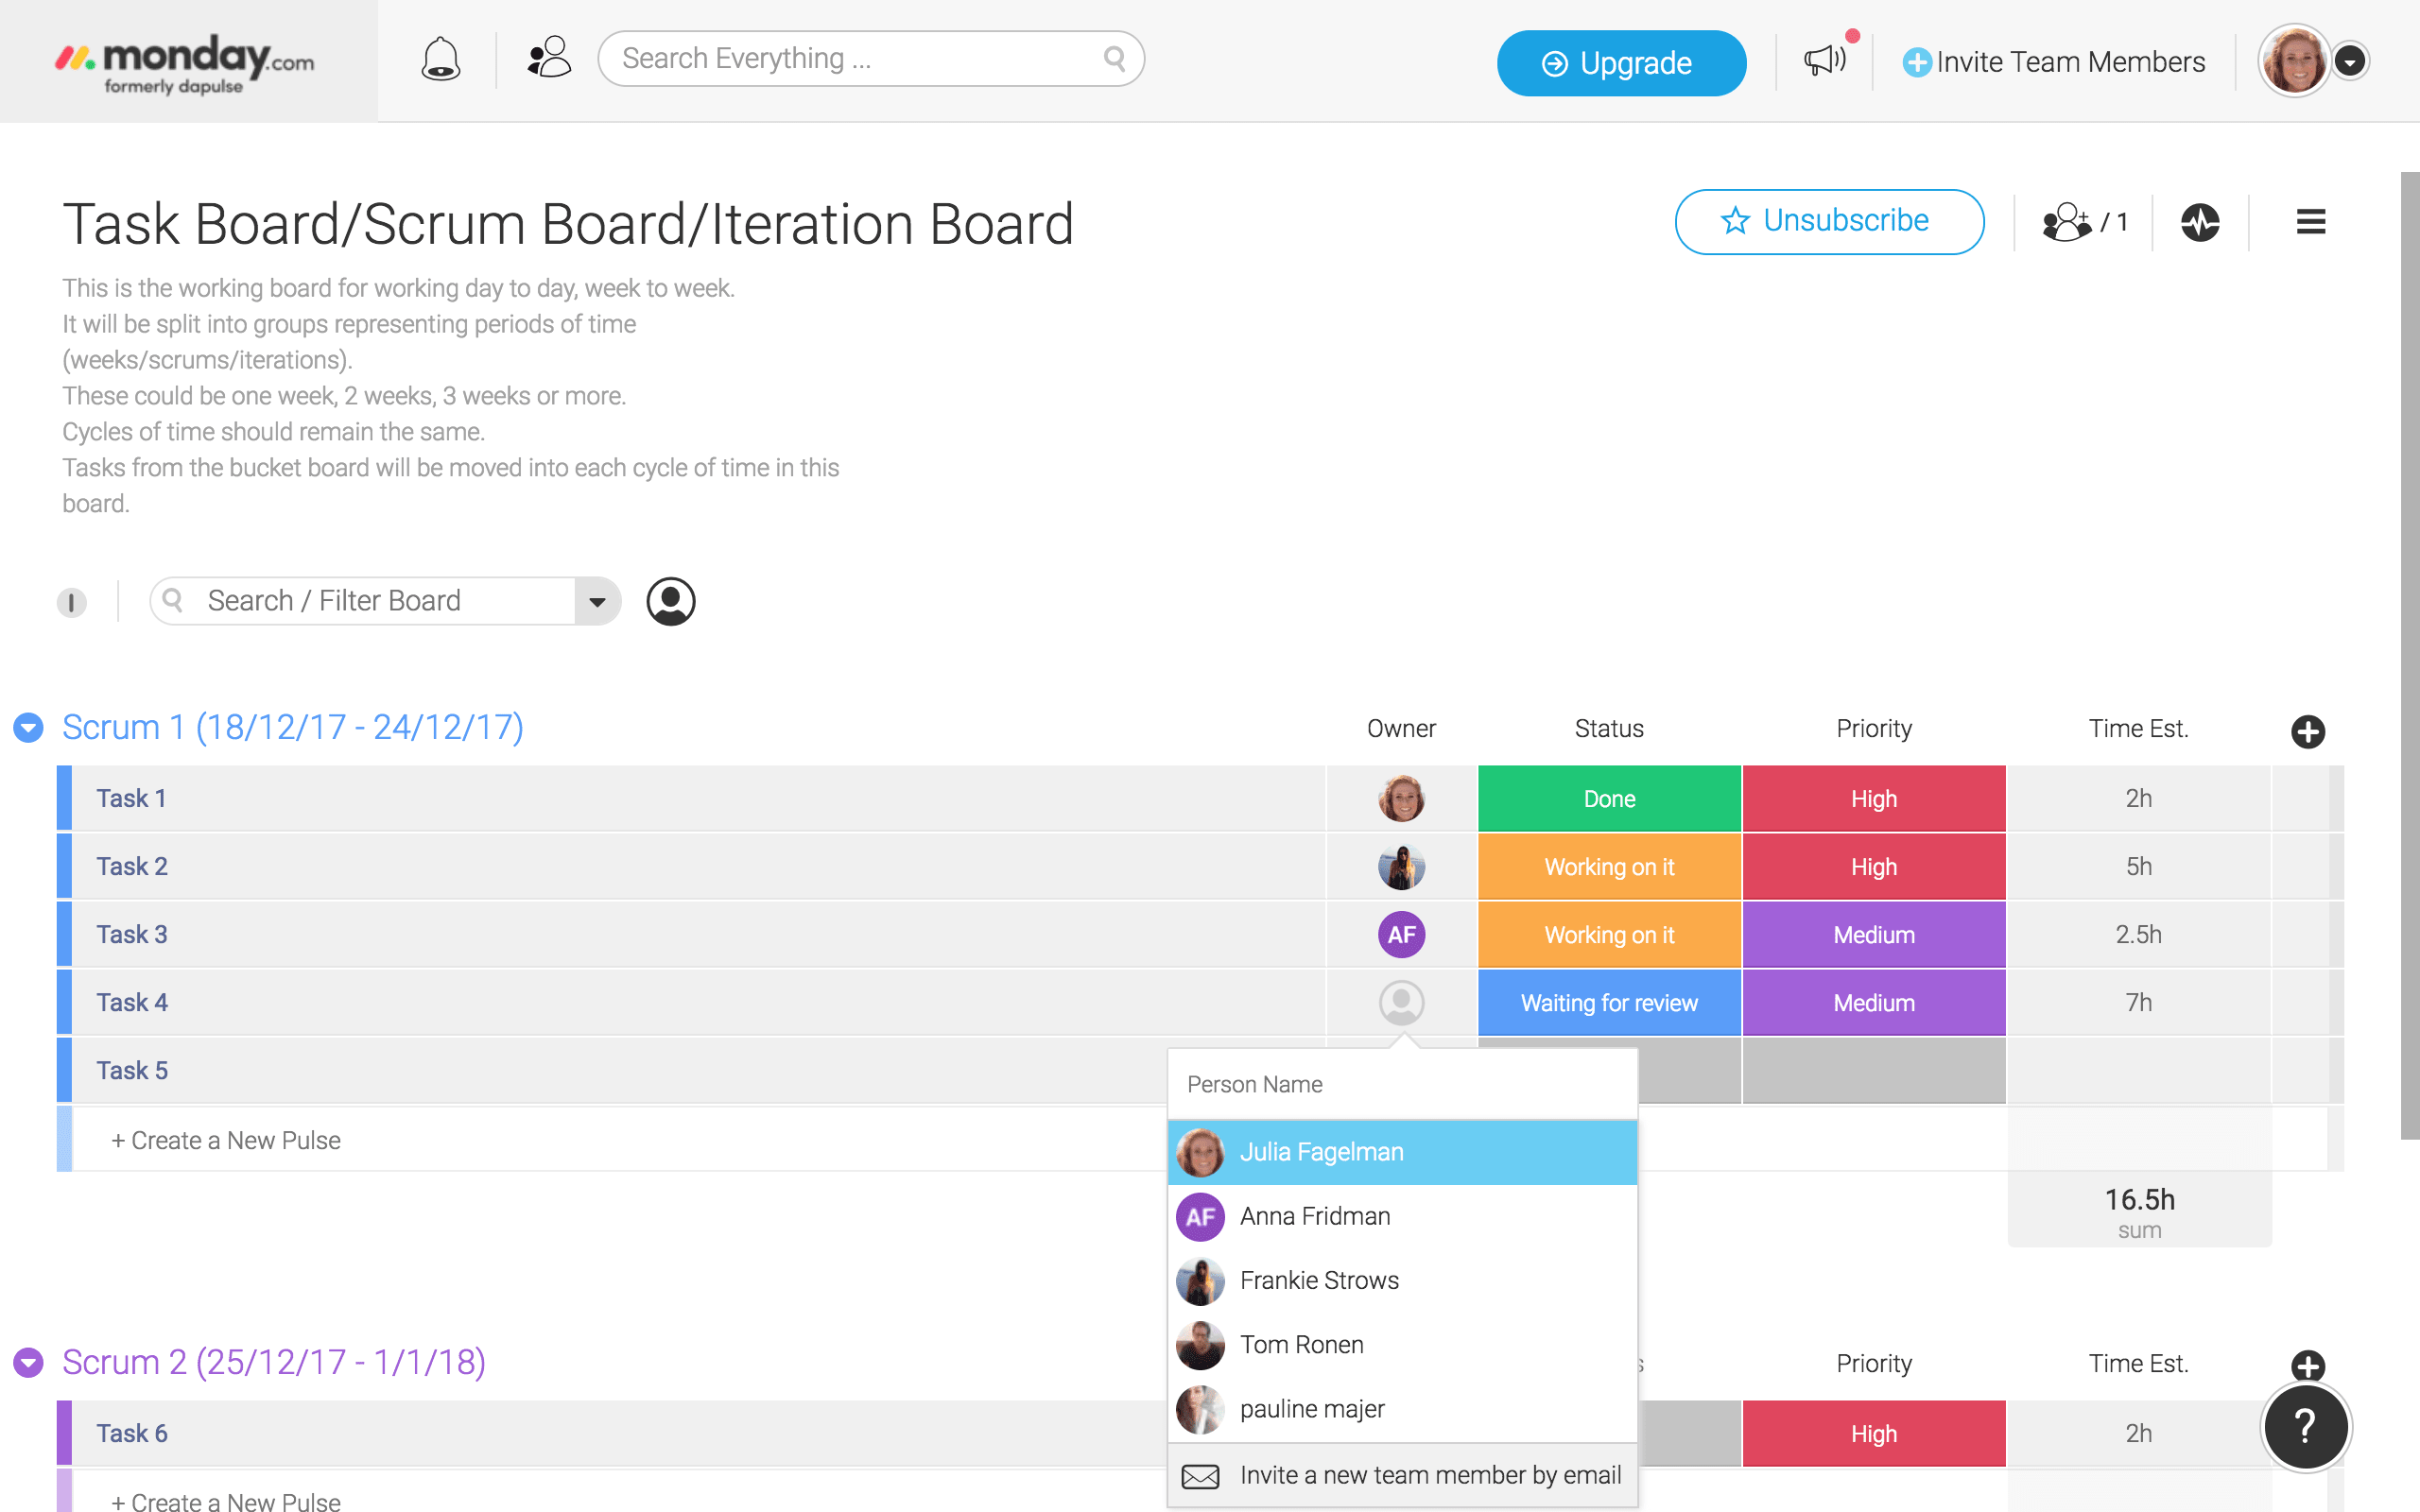Open the help question mark button

click(2306, 1427)
